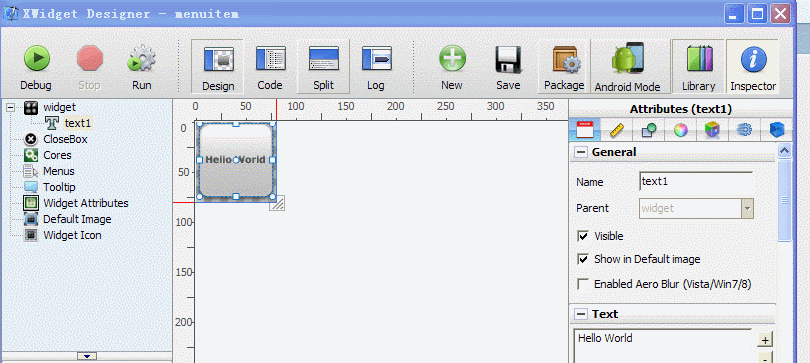Switch to the color wheel attributes tab
The image size is (810, 363).
680,130
